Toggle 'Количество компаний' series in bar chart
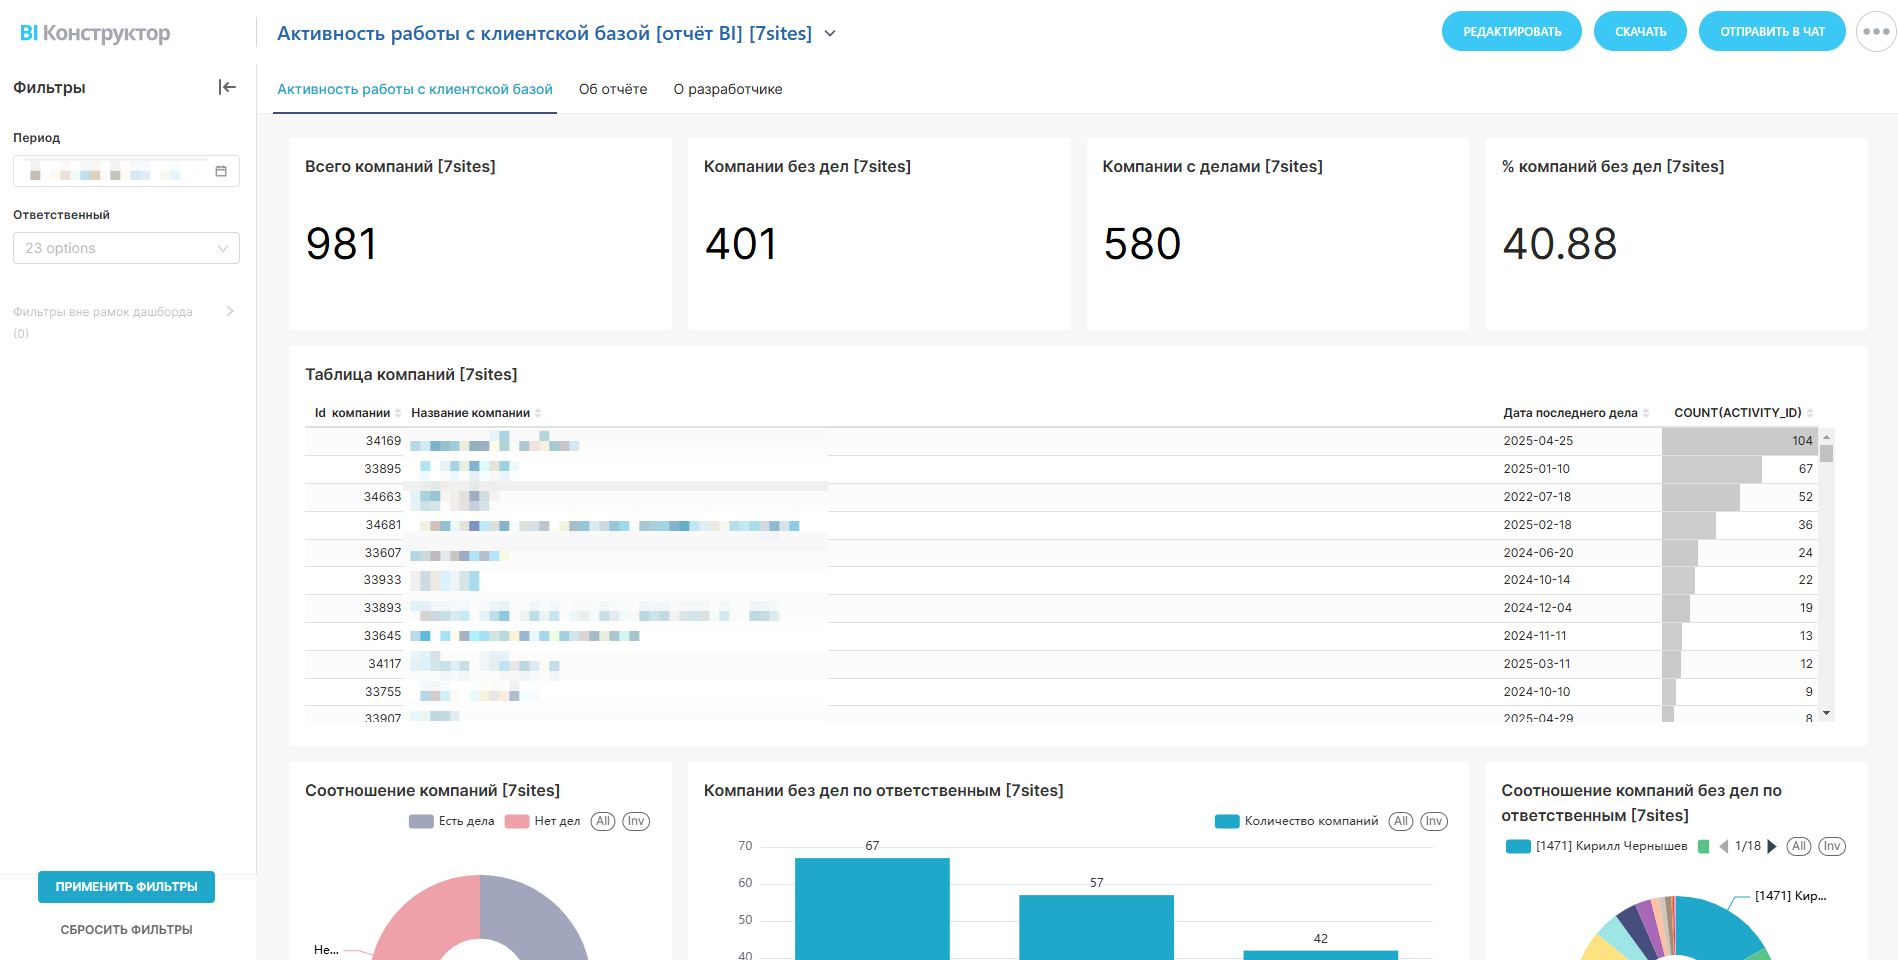This screenshot has height=960, width=1898. [1297, 821]
